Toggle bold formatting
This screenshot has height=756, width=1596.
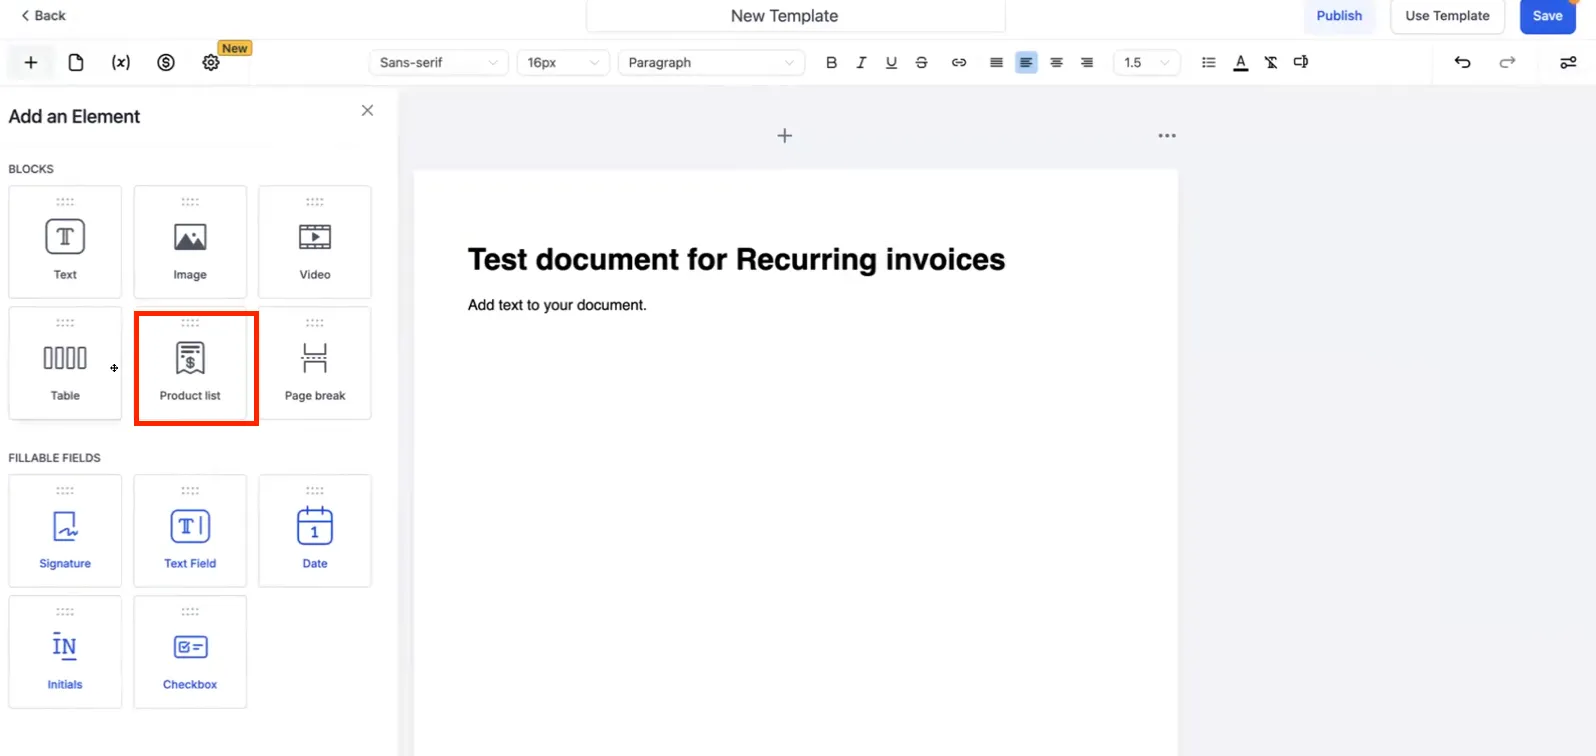pyautogui.click(x=831, y=62)
